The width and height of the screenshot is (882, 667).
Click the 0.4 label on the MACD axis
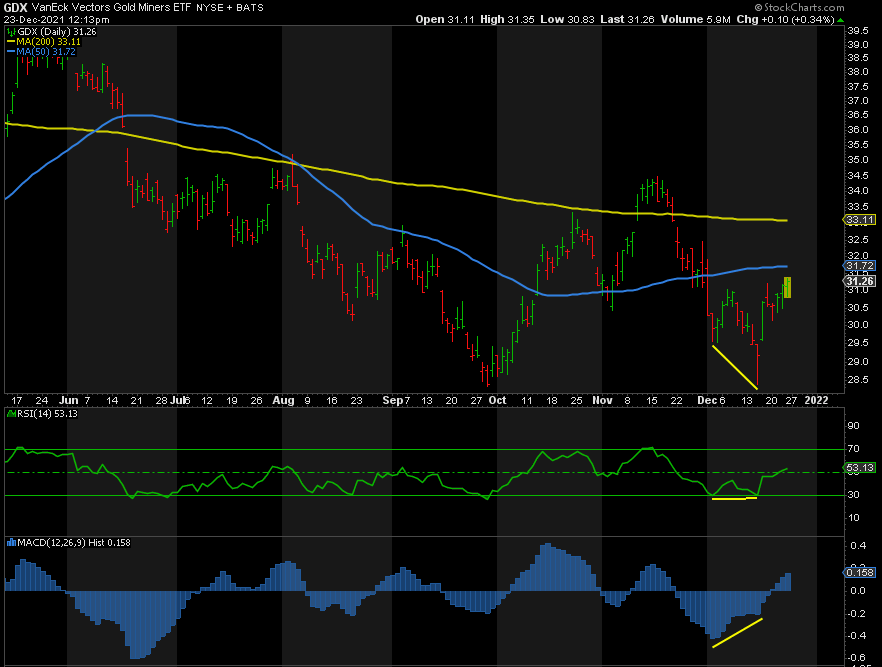(x=858, y=546)
